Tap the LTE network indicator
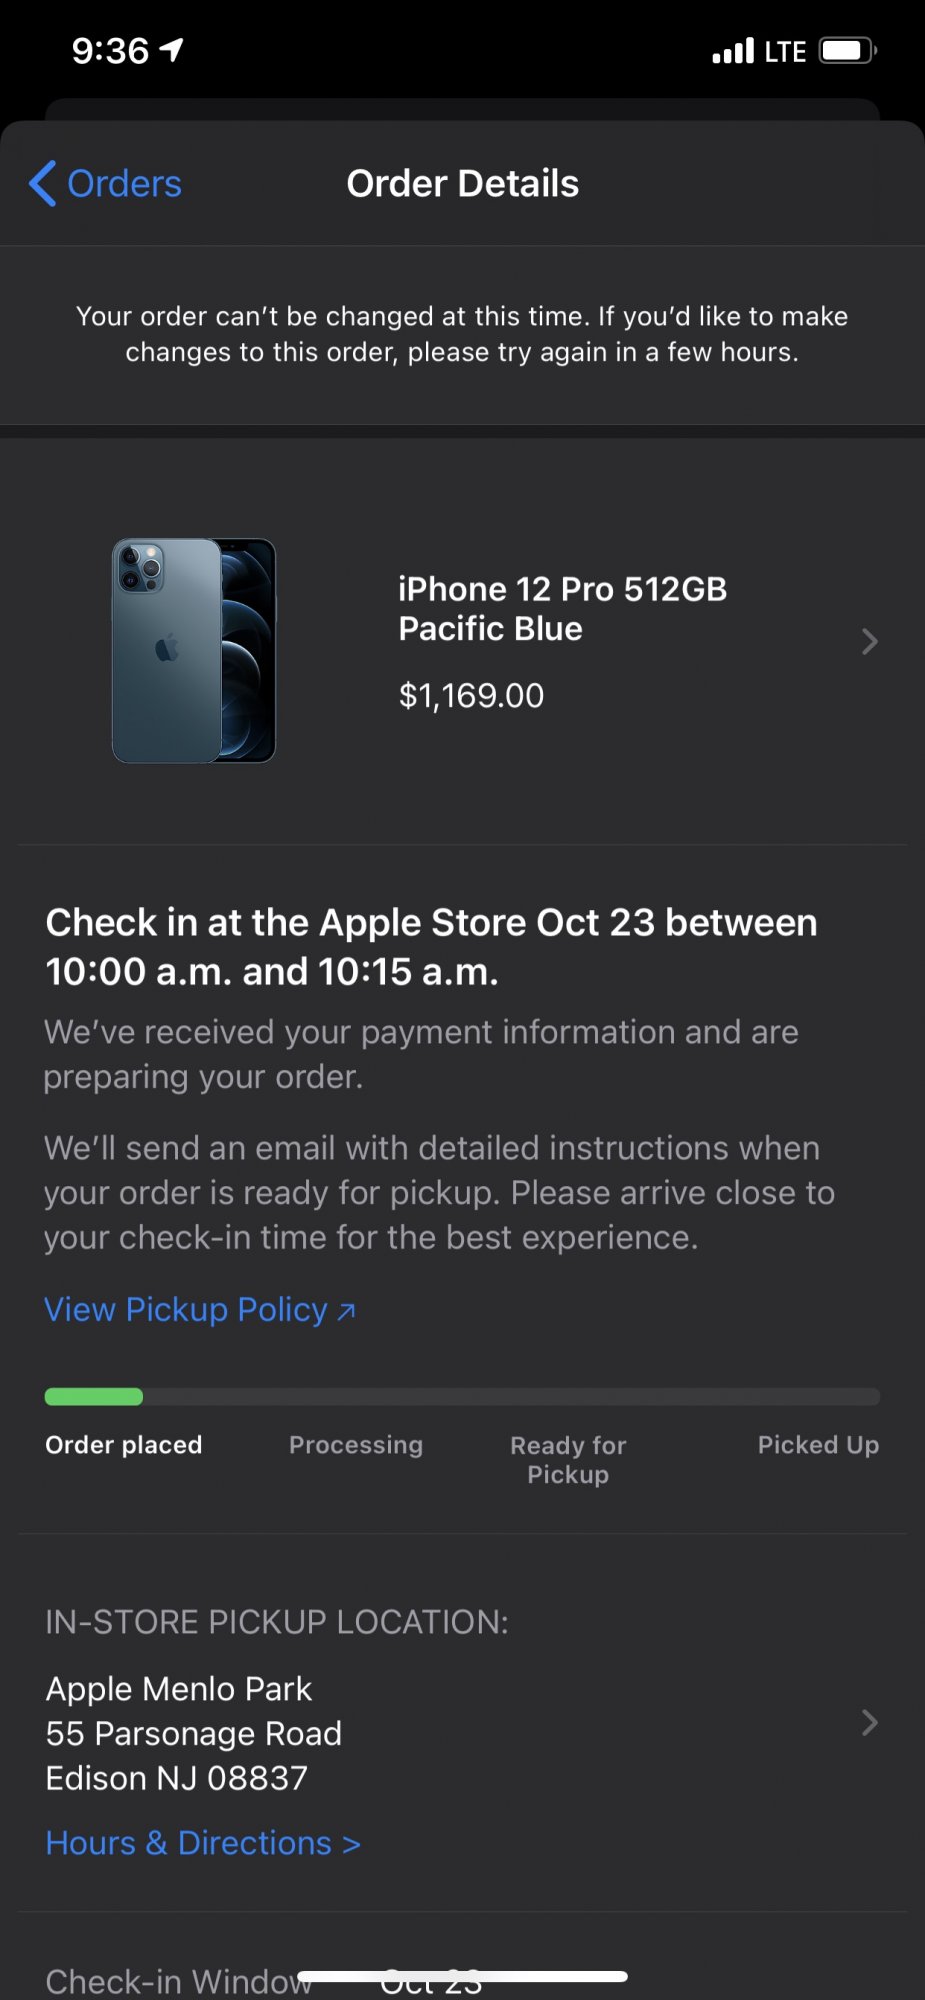 pos(785,52)
